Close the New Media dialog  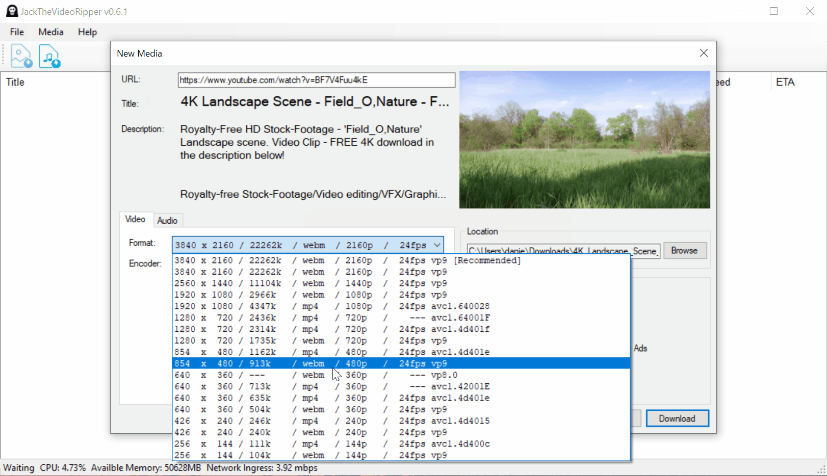[x=704, y=53]
